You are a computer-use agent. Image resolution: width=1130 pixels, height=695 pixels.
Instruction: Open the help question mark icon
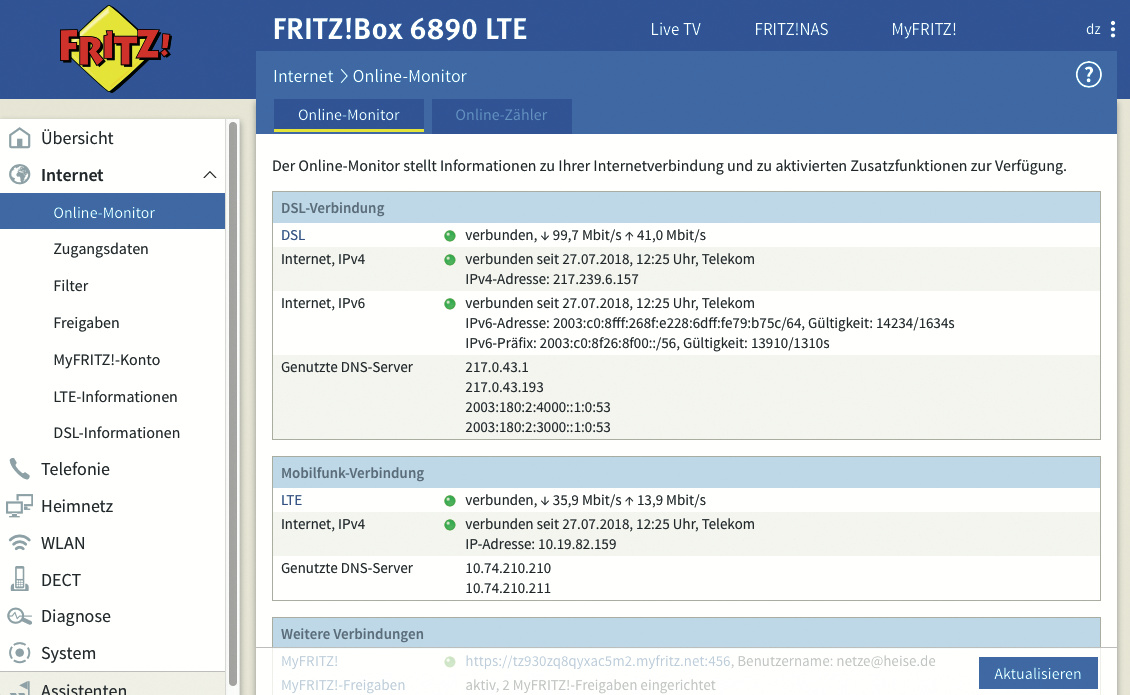[x=1088, y=75]
